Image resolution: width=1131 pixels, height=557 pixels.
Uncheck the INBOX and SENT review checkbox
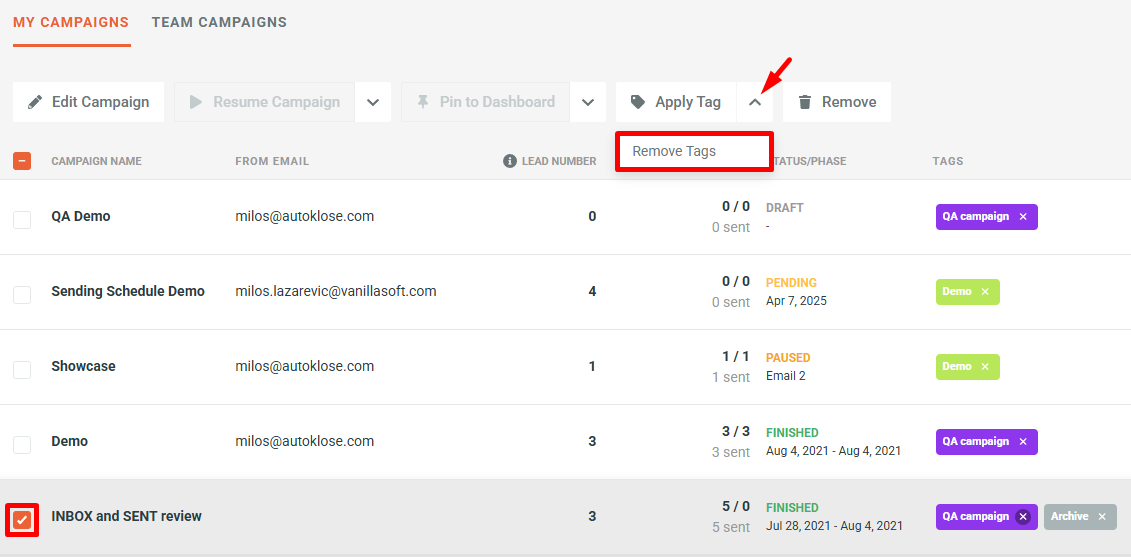click(x=22, y=519)
